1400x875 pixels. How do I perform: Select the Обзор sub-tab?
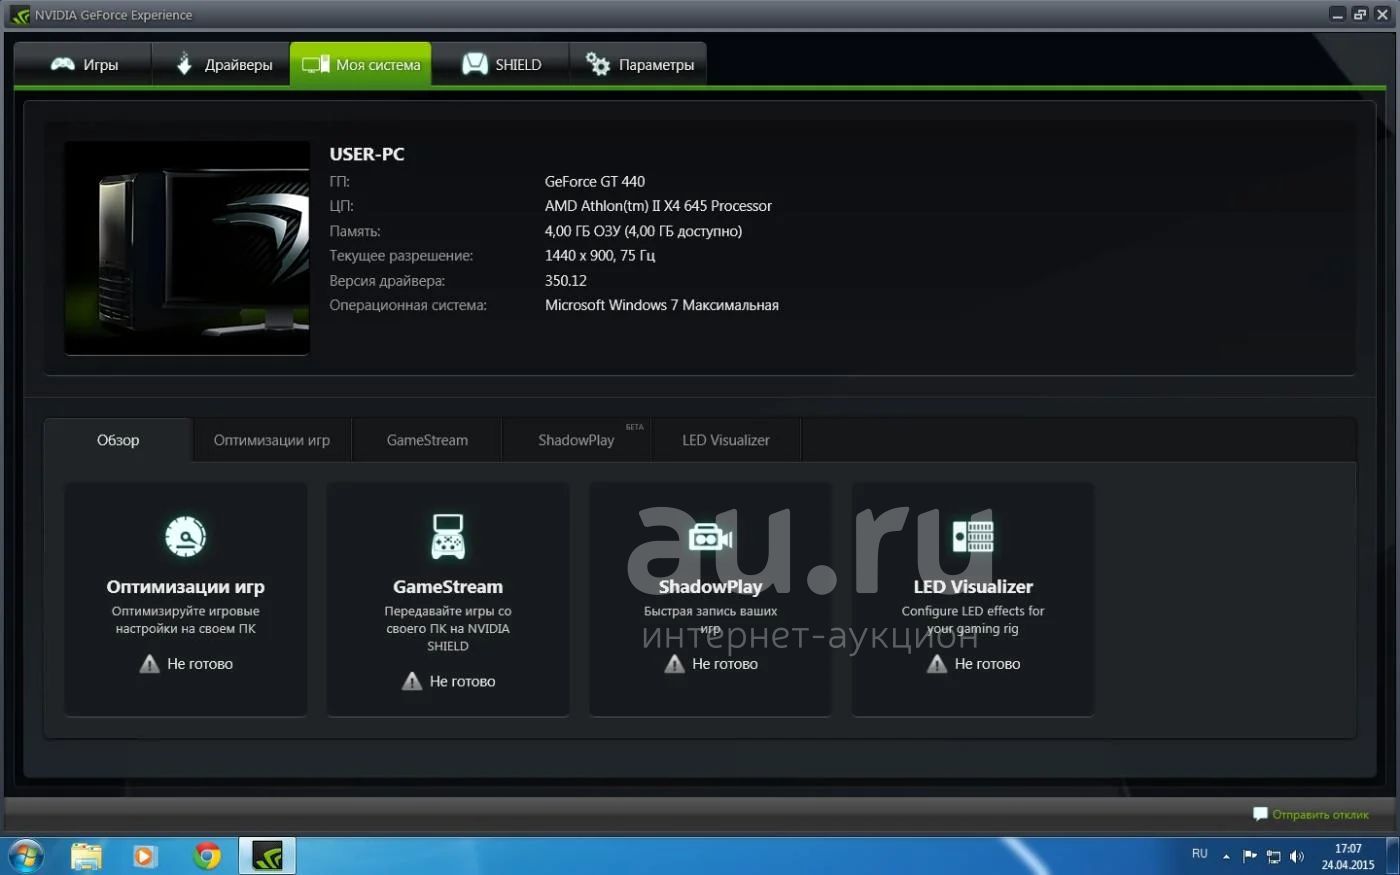(118, 440)
